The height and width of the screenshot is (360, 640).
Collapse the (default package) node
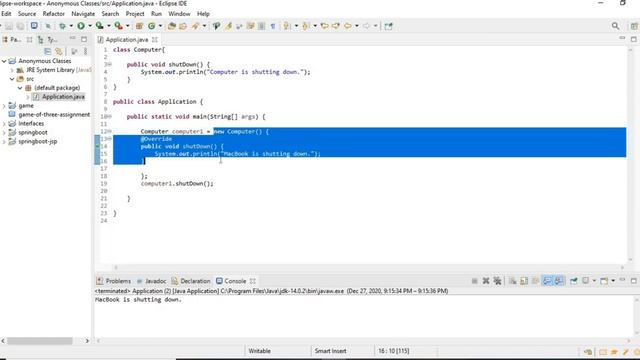coord(20,88)
